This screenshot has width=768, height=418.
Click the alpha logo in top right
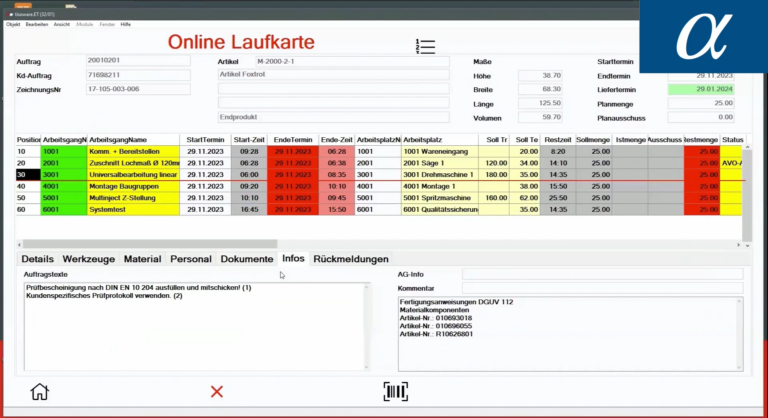pyautogui.click(x=703, y=37)
